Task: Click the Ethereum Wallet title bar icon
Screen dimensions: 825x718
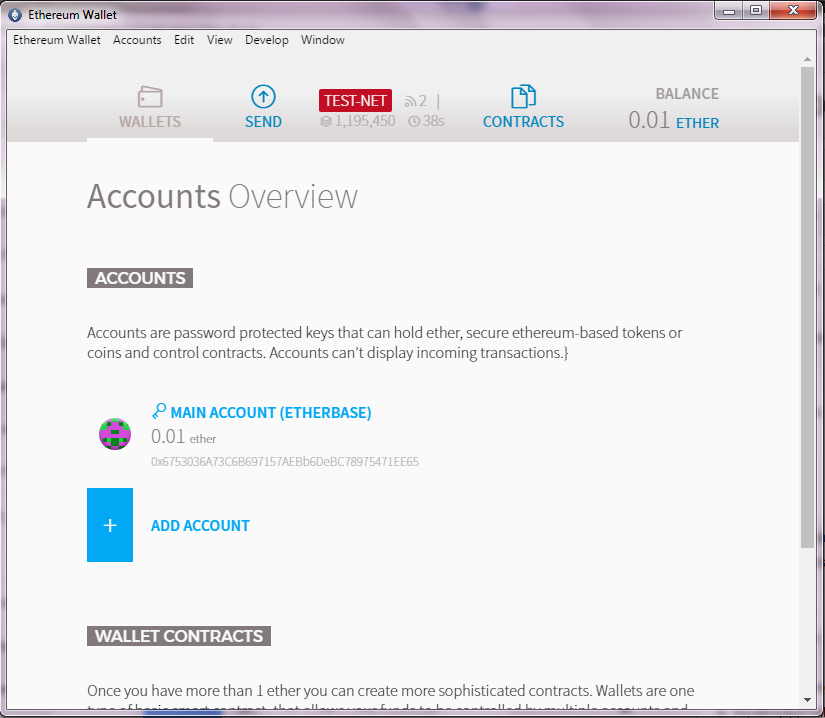Action: (15, 15)
